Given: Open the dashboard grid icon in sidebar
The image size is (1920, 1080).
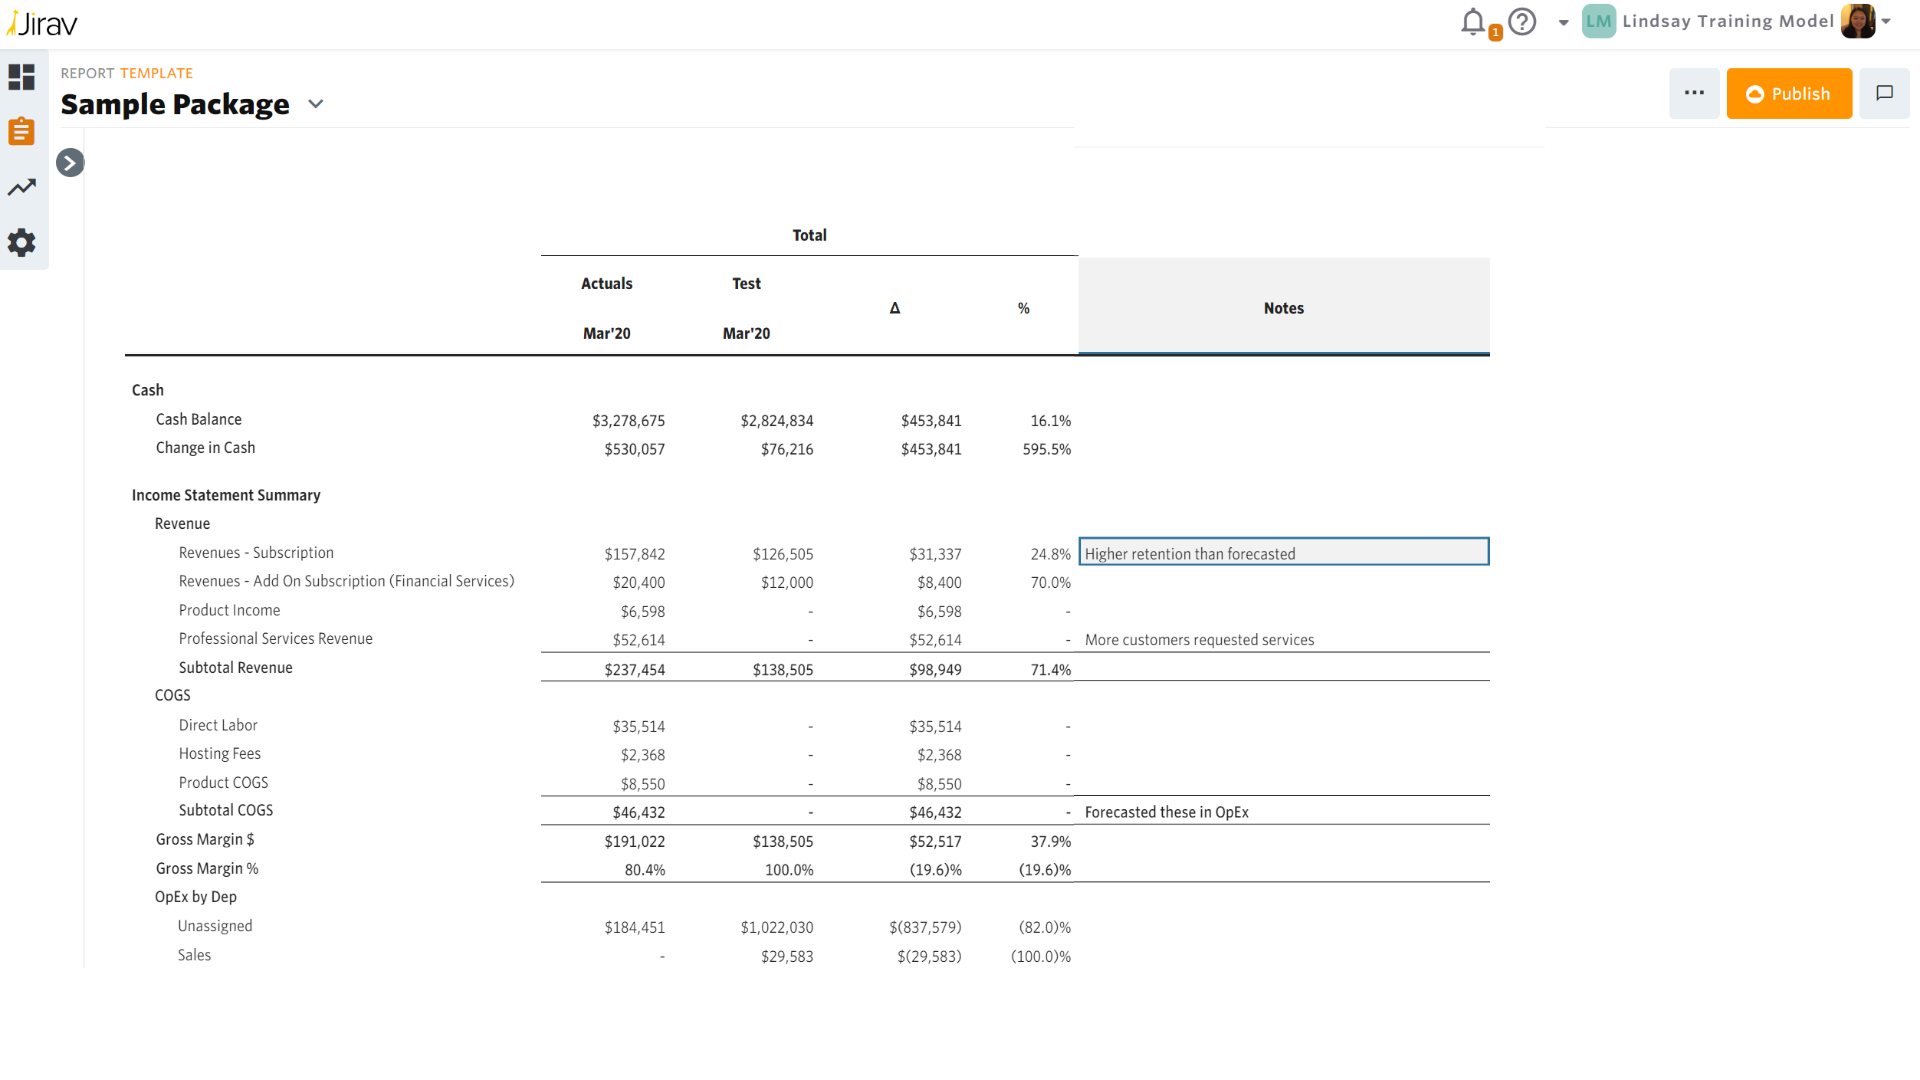Looking at the screenshot, I should click(22, 77).
